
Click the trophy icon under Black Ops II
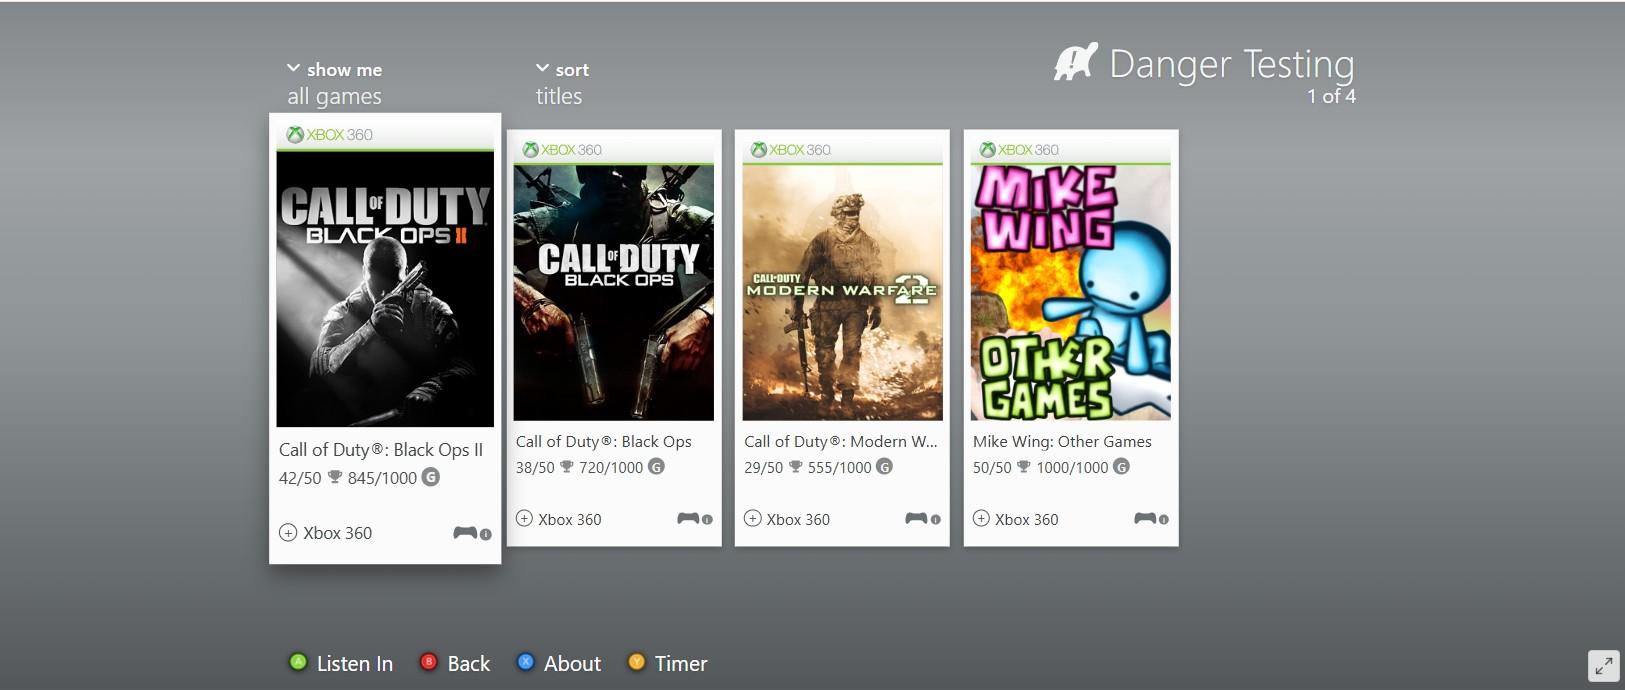click(335, 477)
